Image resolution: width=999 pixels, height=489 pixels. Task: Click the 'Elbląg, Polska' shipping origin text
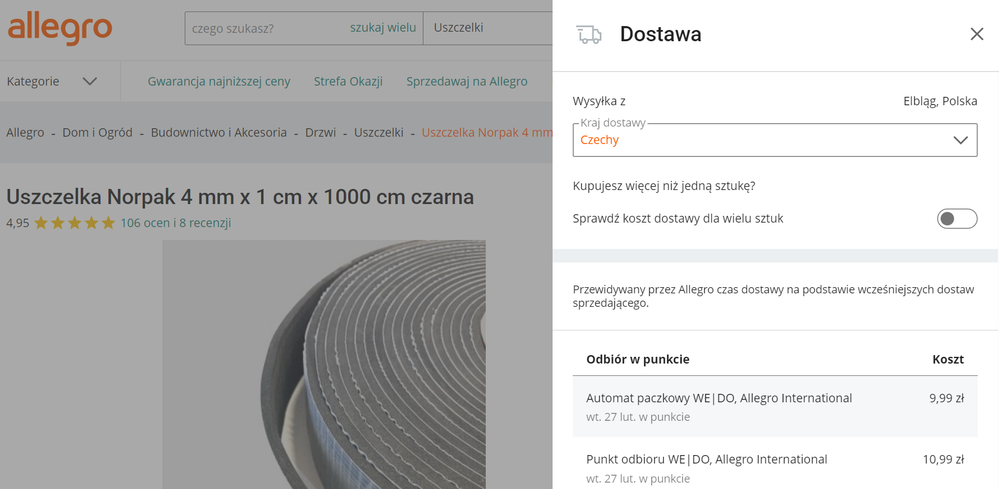940,101
